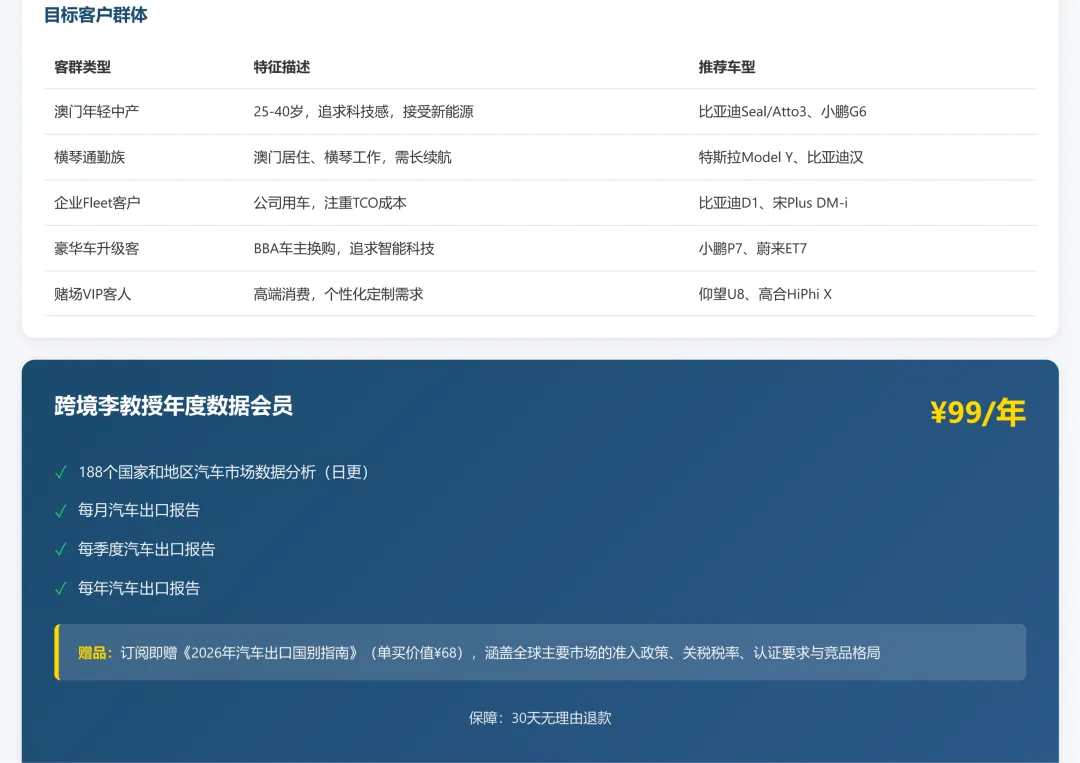Select the 澳门年轻中产 row label
The width and height of the screenshot is (1080, 763).
pyautogui.click(x=96, y=112)
